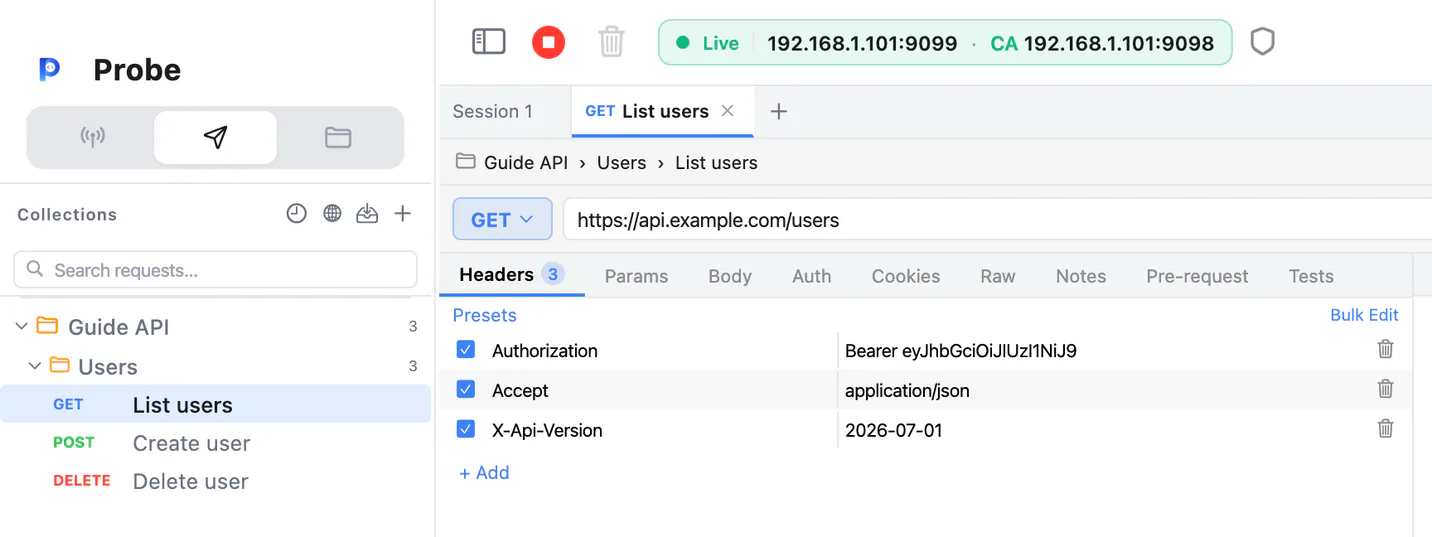
Task: Delete the Accept header row
Action: click(x=1385, y=389)
